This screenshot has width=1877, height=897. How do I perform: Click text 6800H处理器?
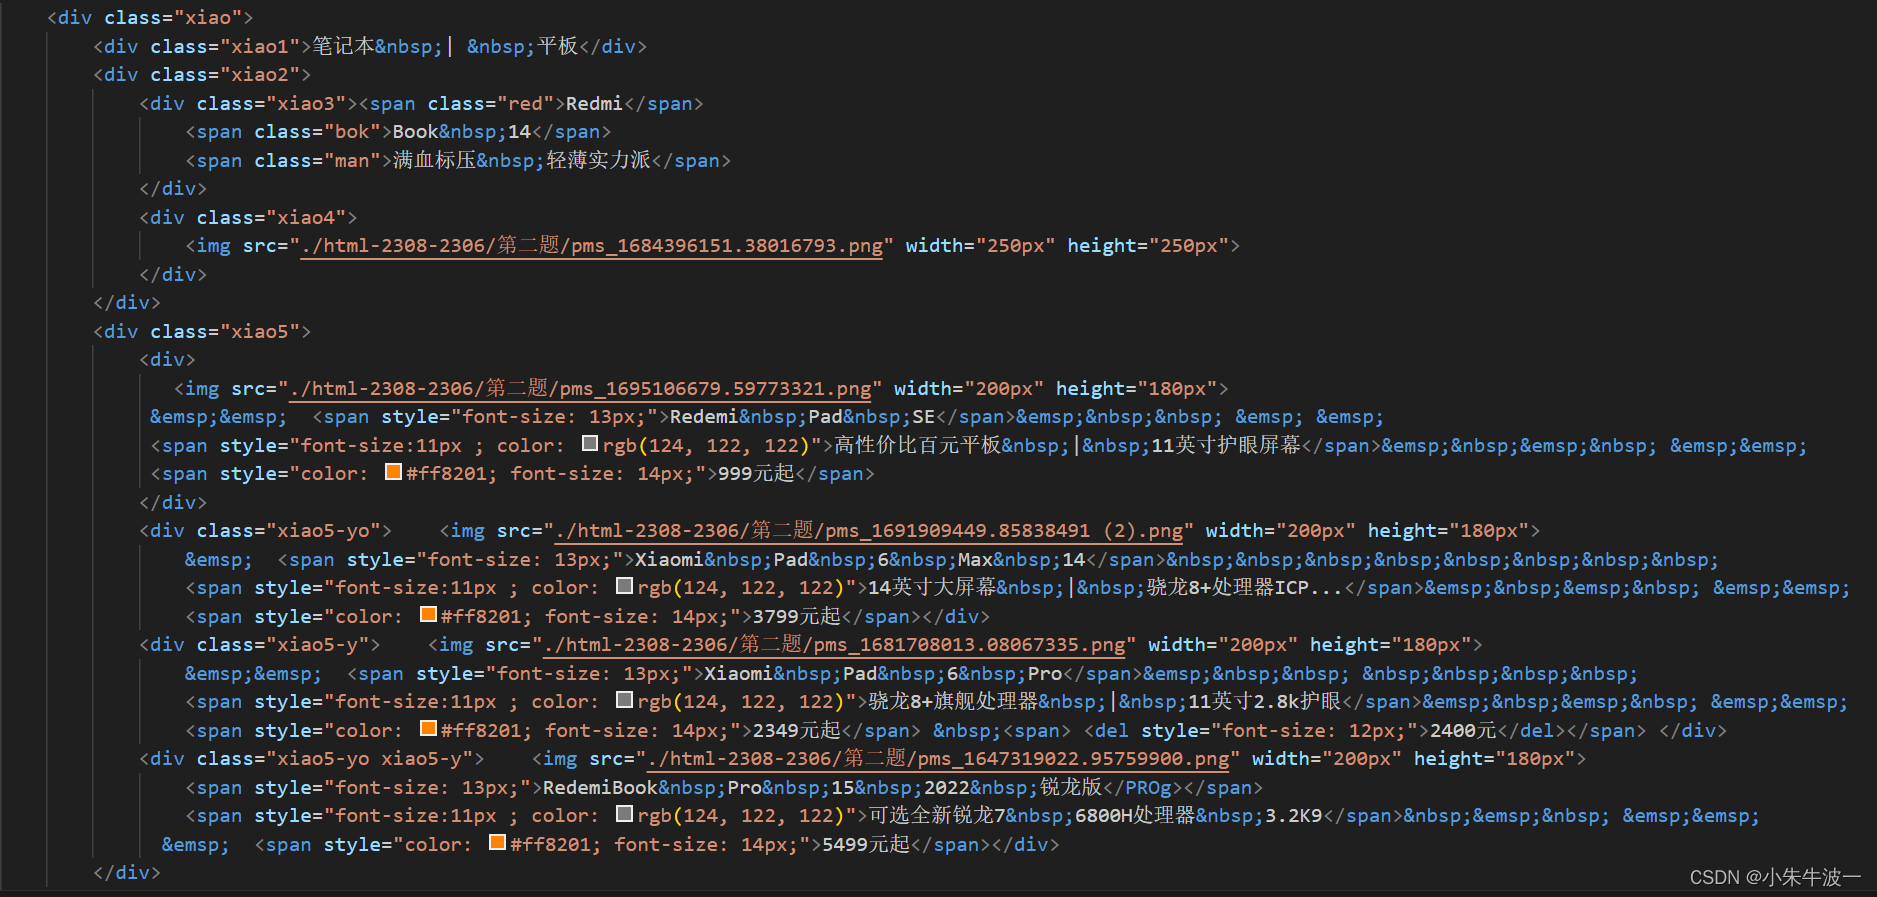(1135, 816)
